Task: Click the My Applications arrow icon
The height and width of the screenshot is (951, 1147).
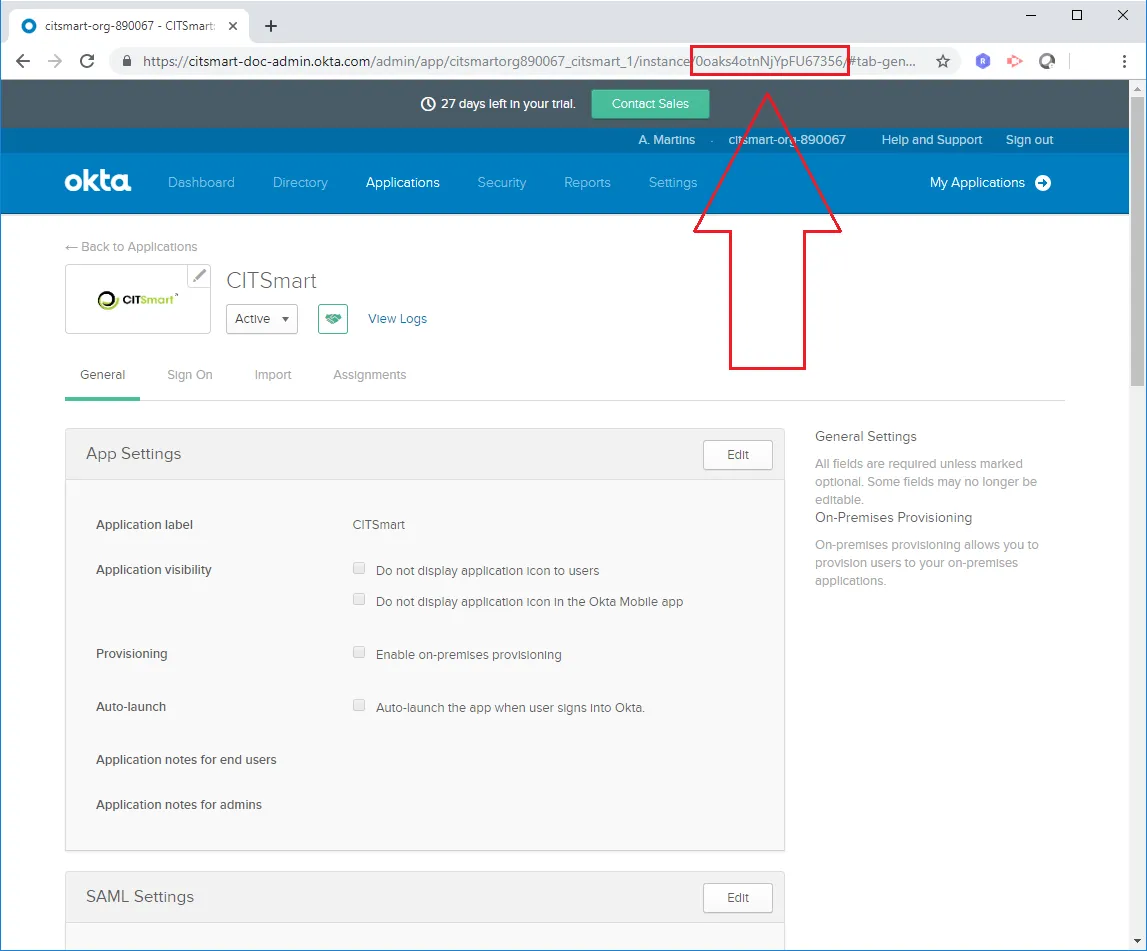Action: pos(1043,183)
